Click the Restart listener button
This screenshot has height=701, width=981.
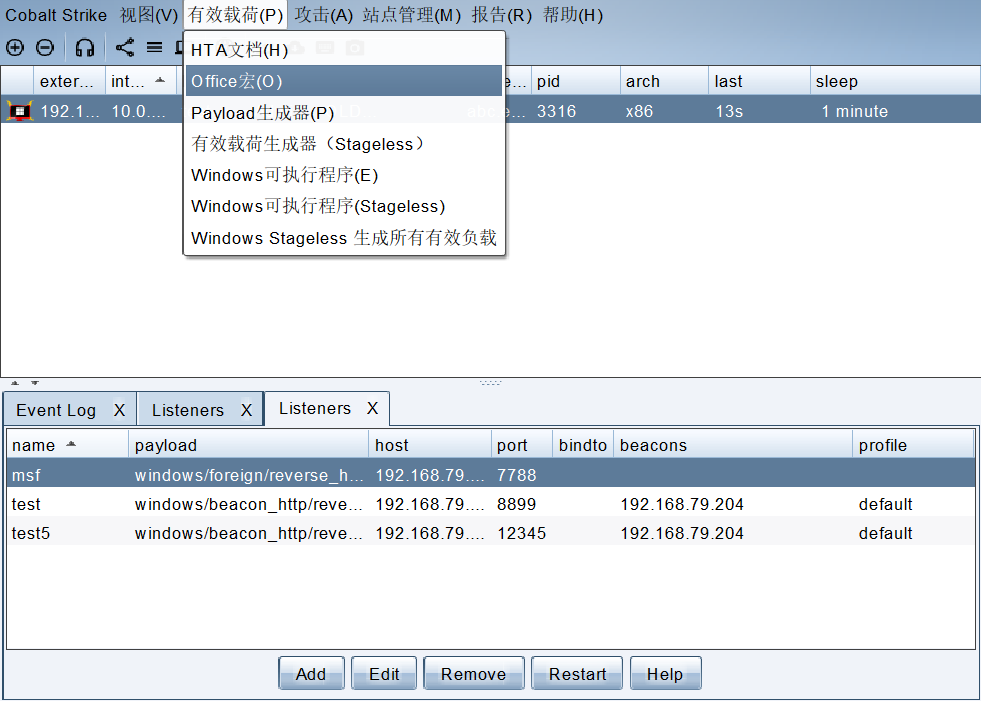577,673
